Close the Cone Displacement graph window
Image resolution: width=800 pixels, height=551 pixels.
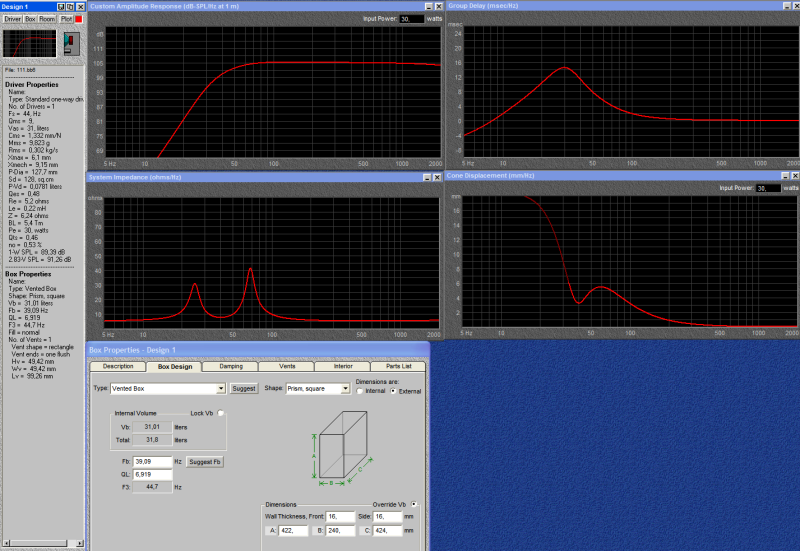coord(795,176)
